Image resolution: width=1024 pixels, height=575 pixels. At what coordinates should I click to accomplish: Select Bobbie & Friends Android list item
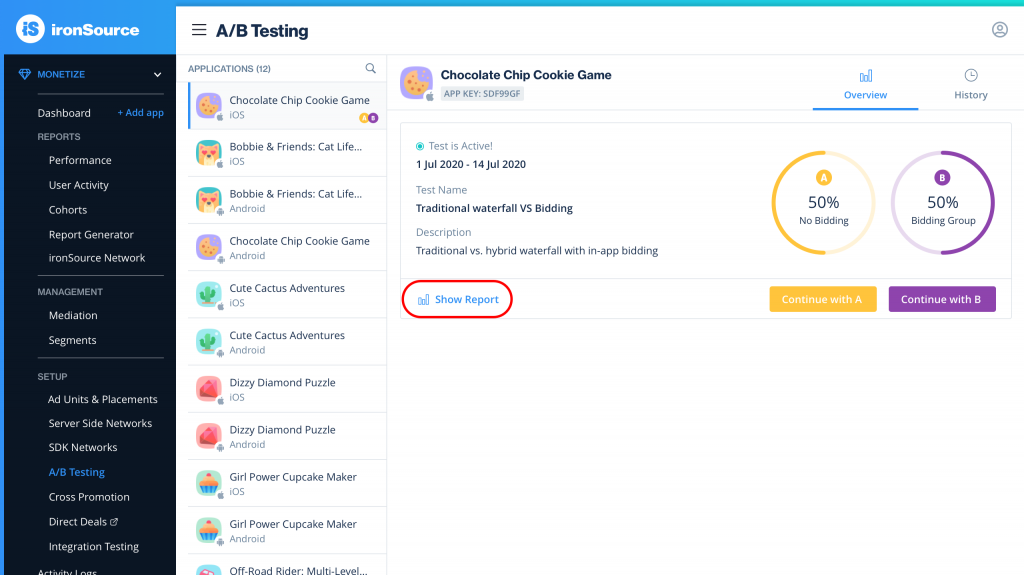pos(287,201)
